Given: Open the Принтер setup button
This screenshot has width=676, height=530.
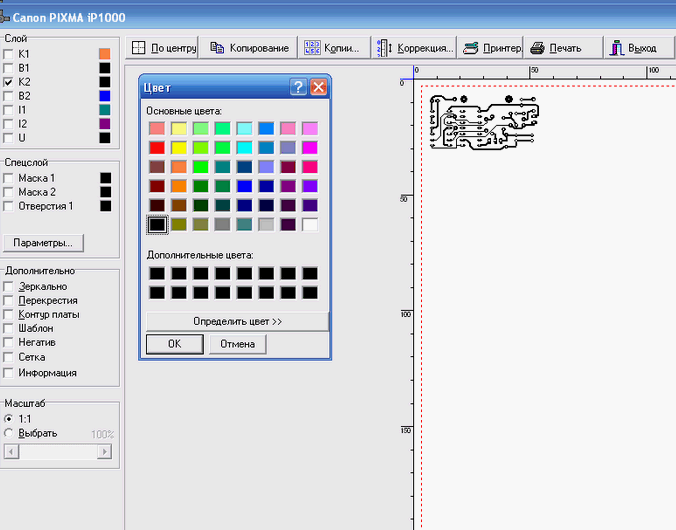Looking at the screenshot, I should coord(490,47).
